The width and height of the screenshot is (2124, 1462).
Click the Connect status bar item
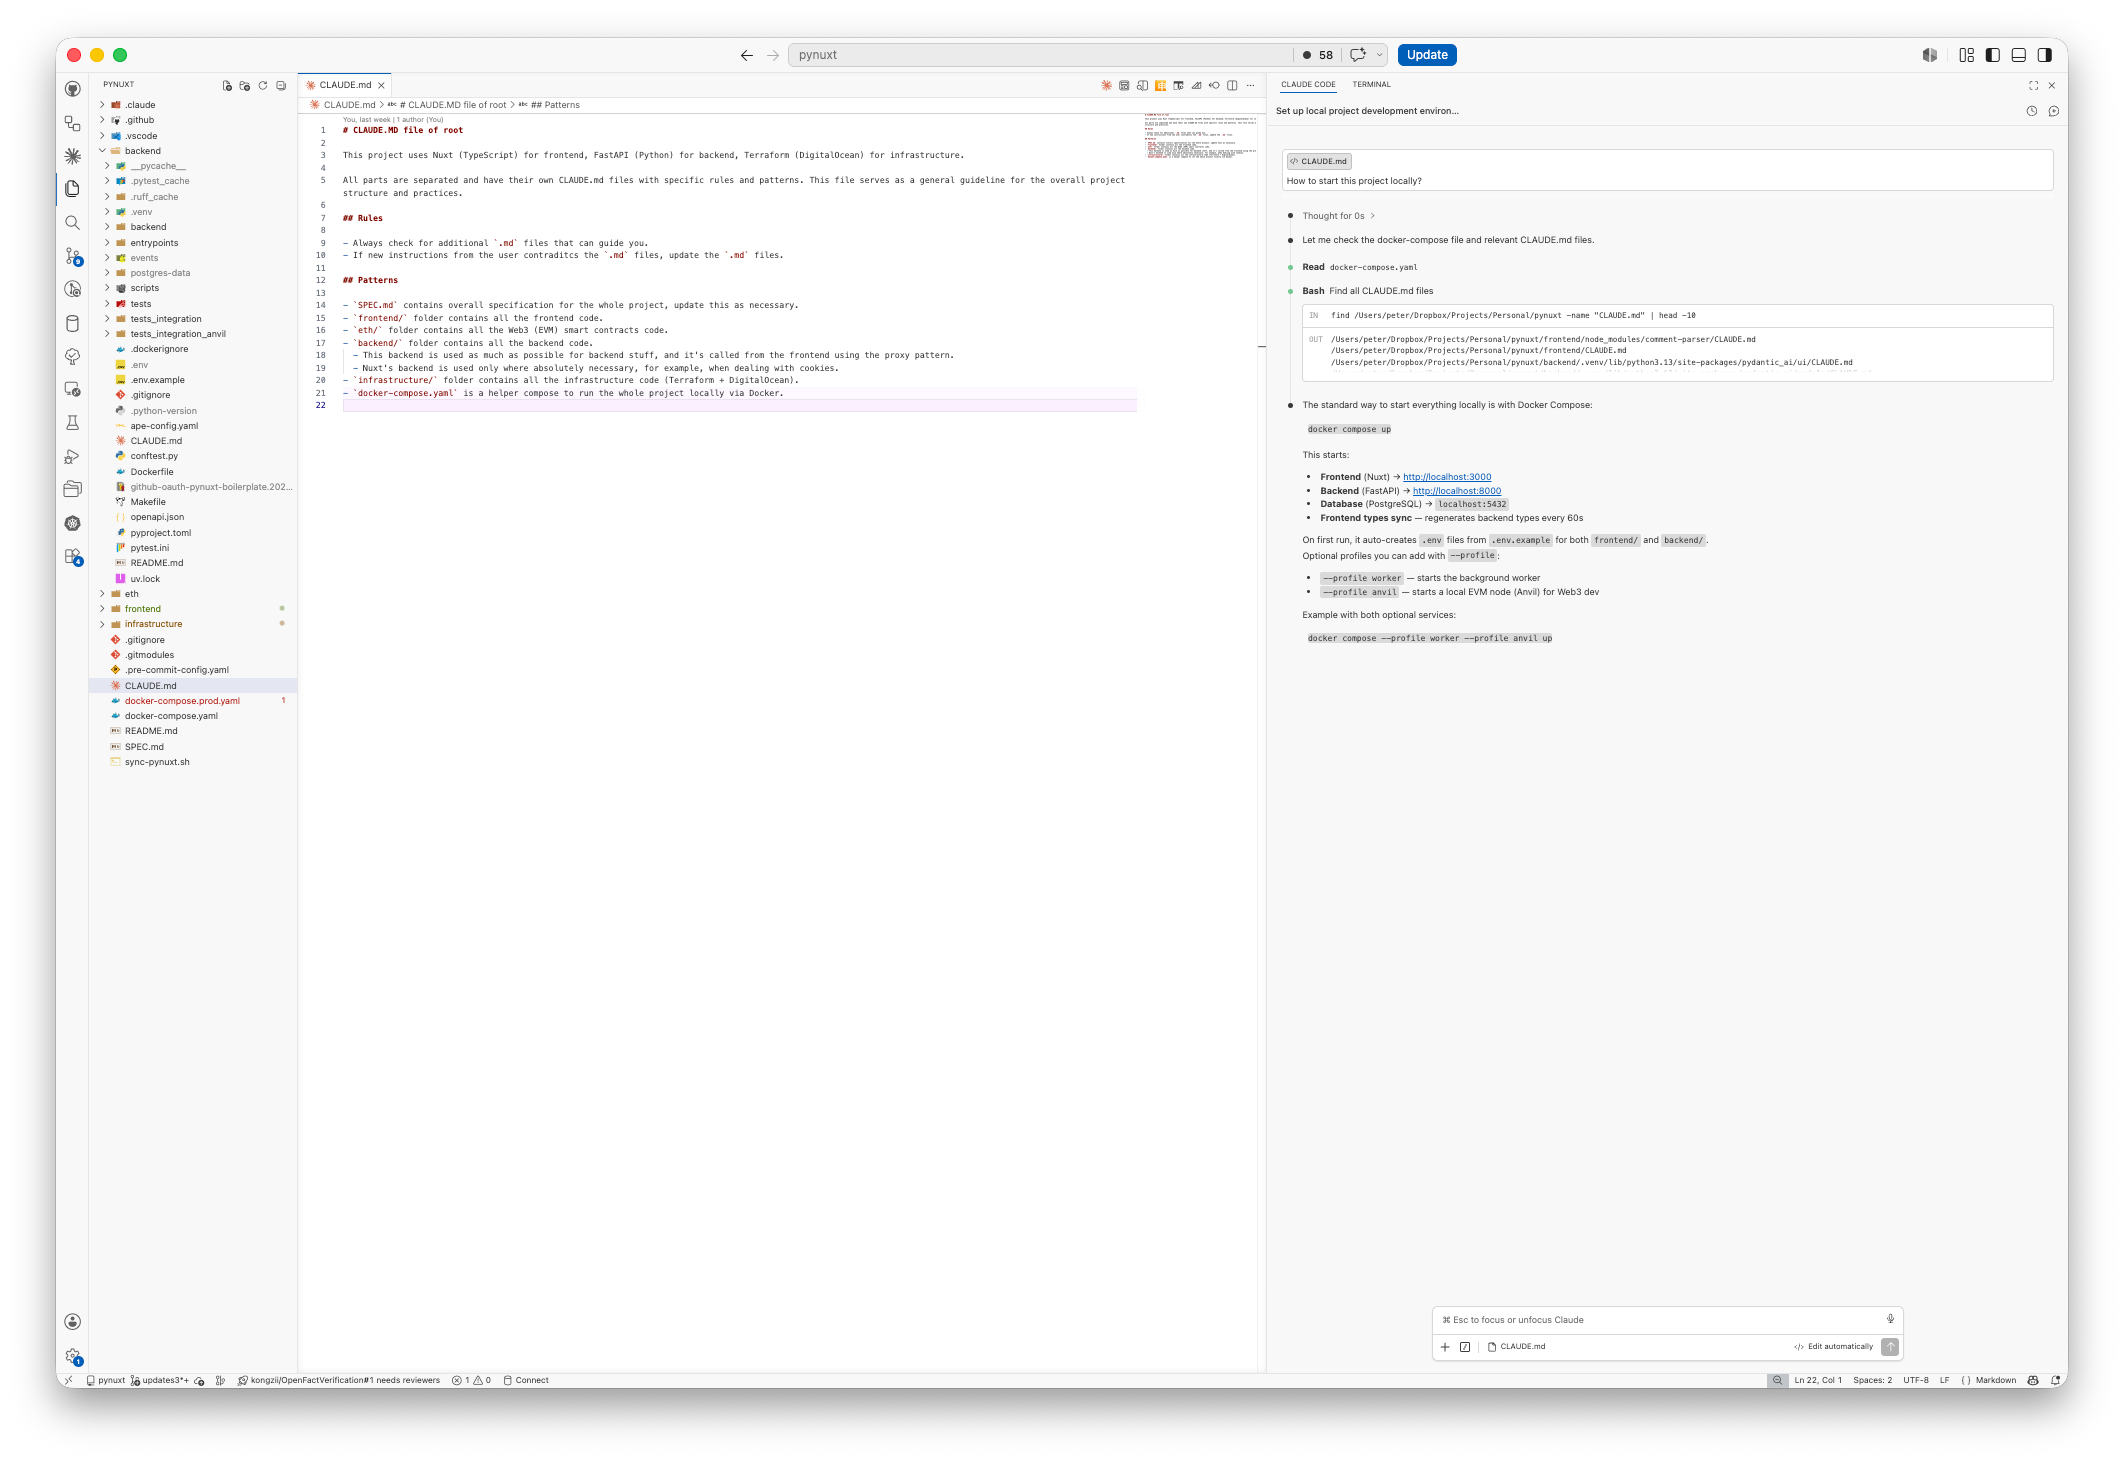pyautogui.click(x=526, y=1380)
